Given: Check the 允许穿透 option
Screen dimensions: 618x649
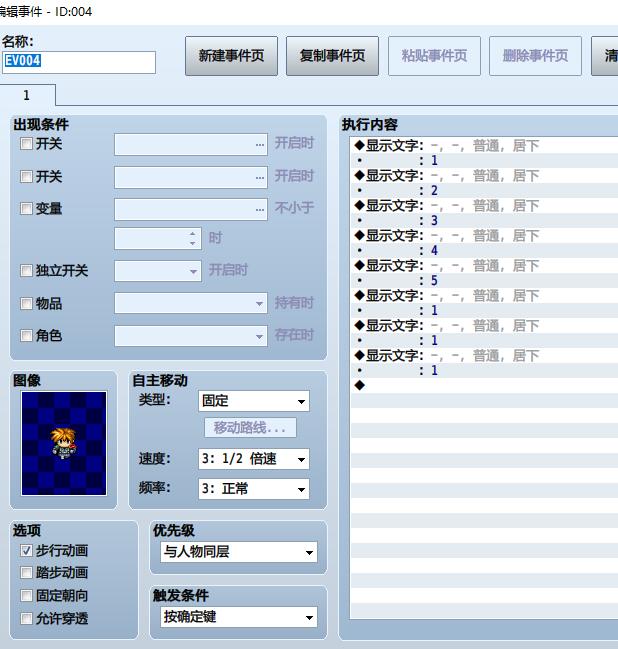Looking at the screenshot, I should [26, 618].
